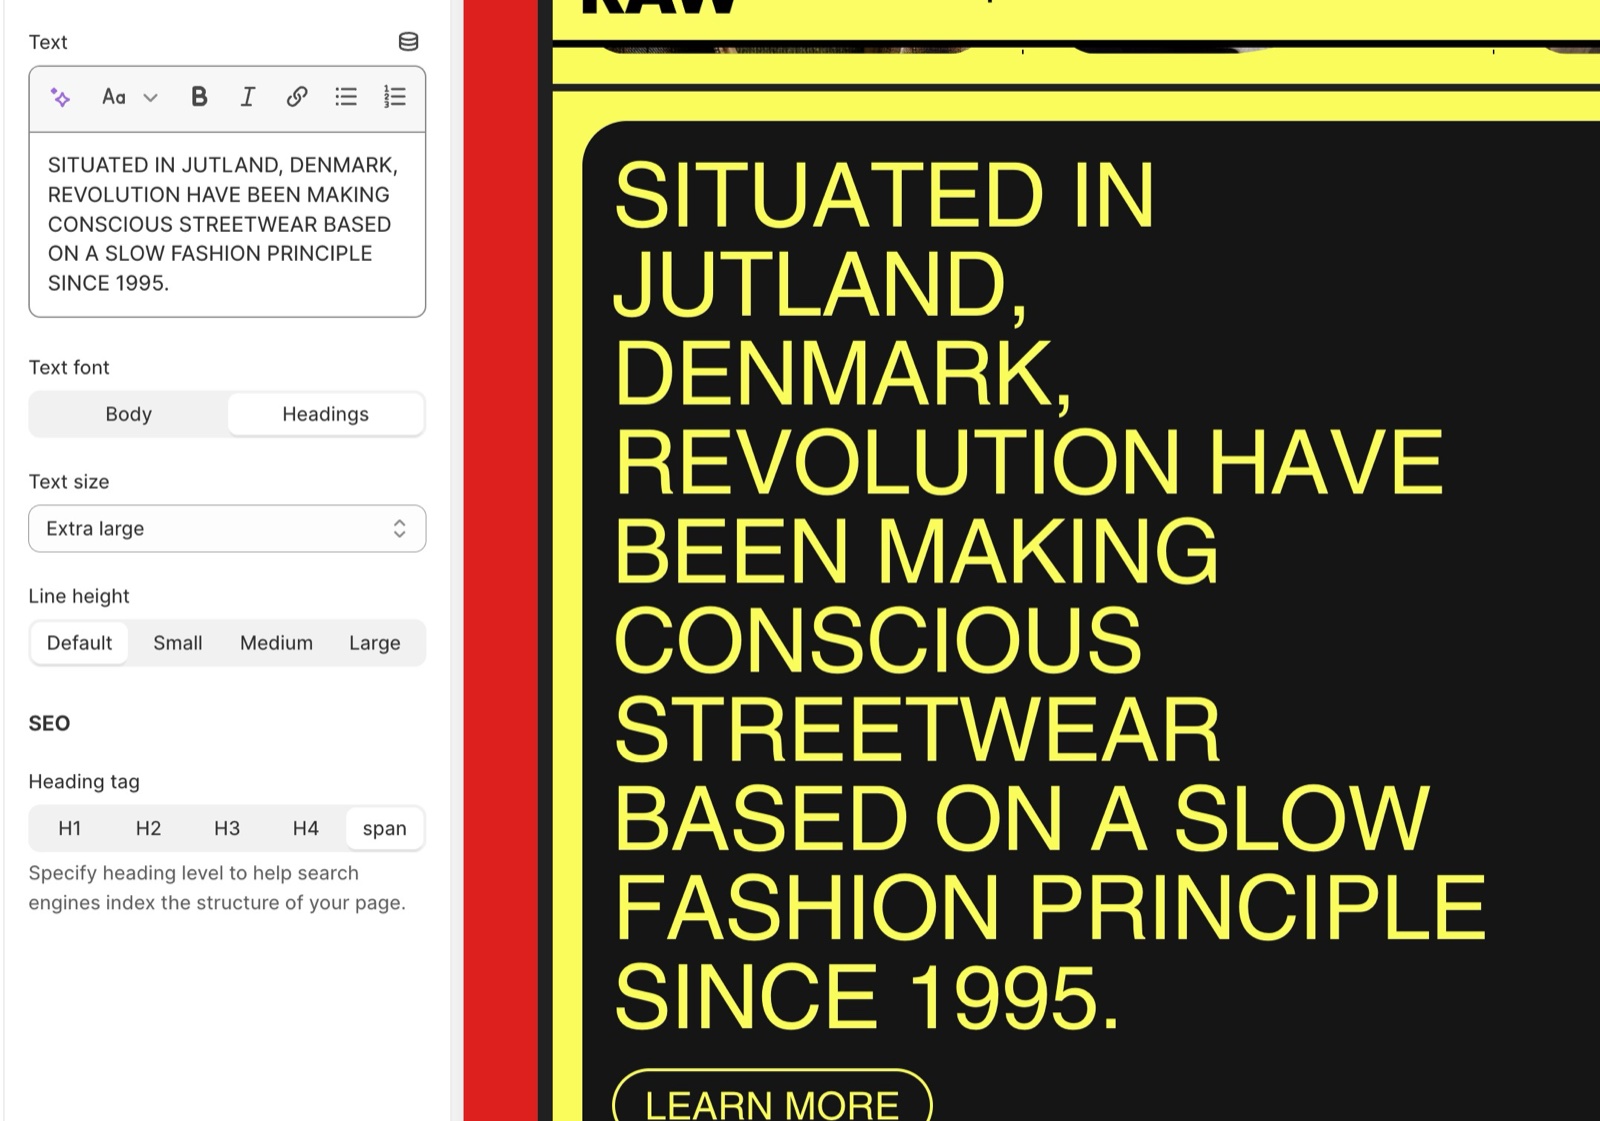Viewport: 1600px width, 1121px height.
Task: Click the Line height label
Action: (x=79, y=596)
